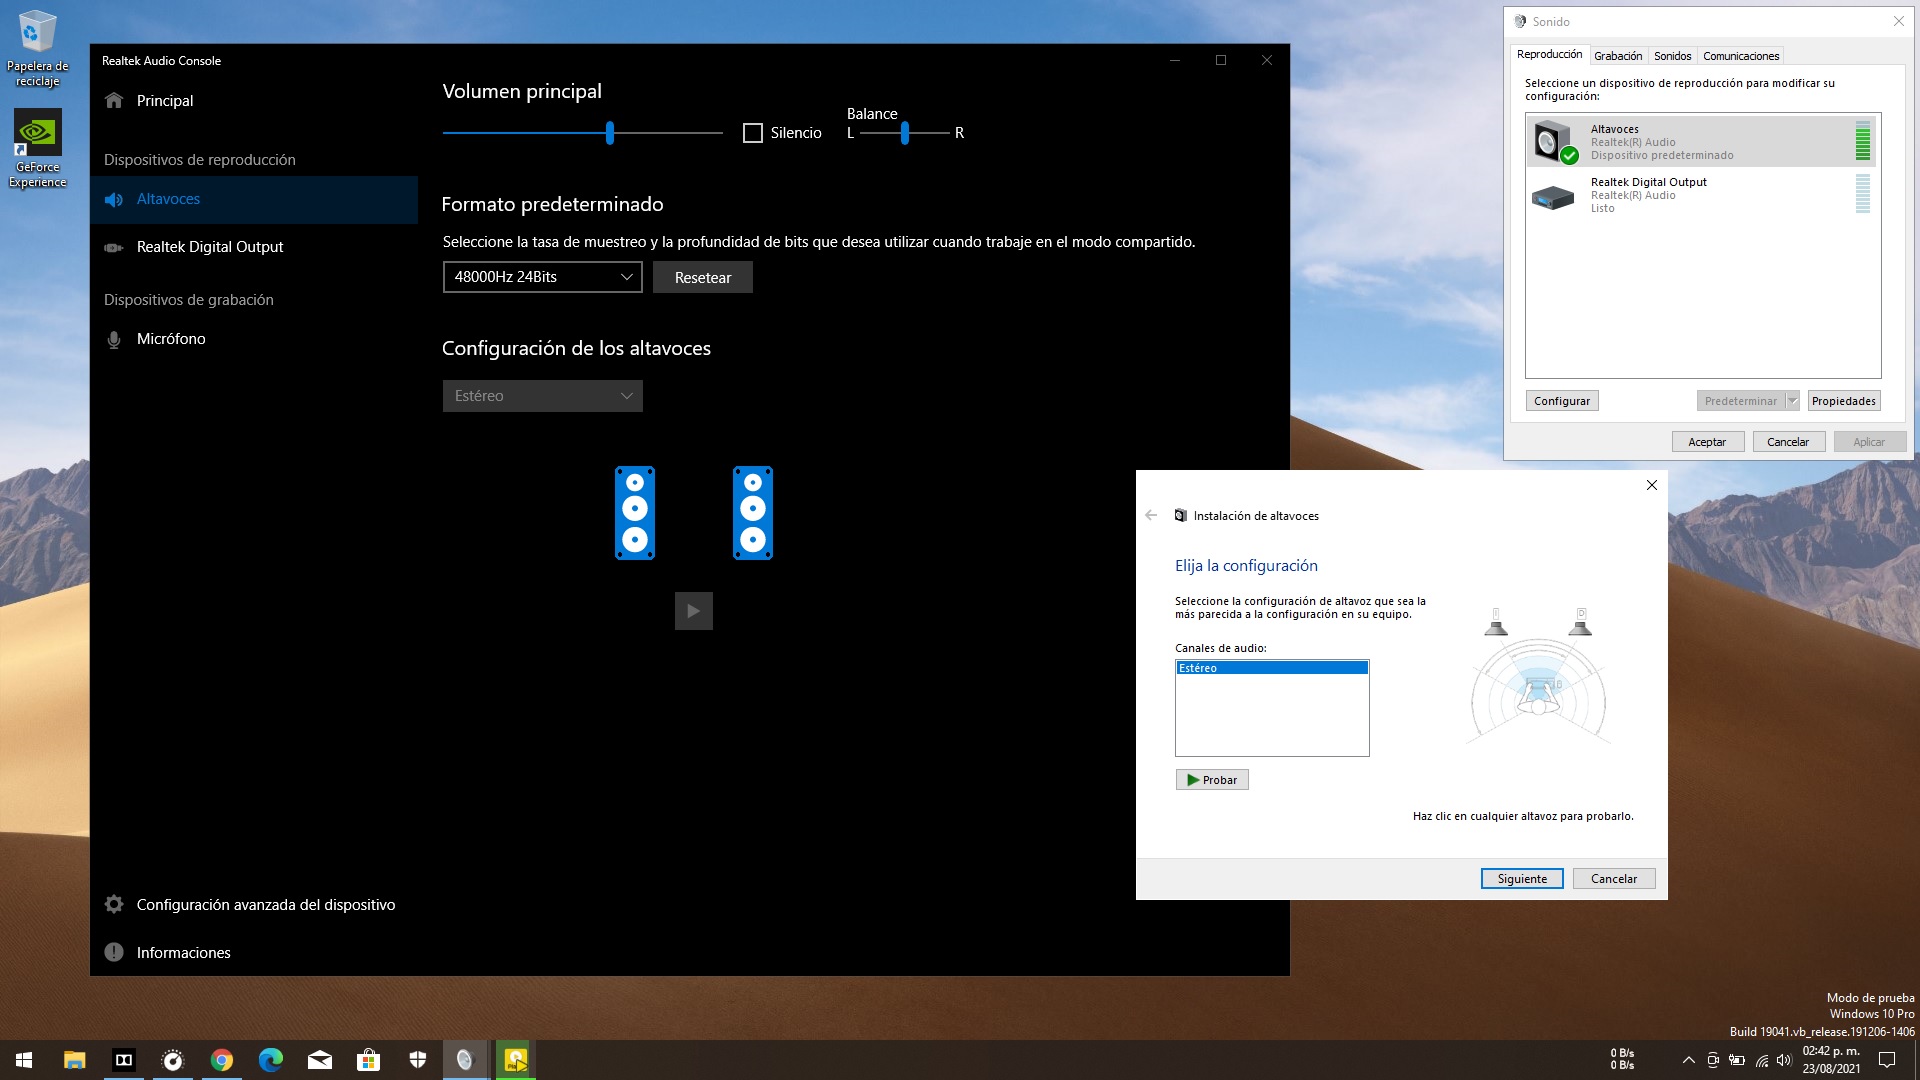Open the Micrófono recording device in the console sidebar
Image resolution: width=1920 pixels, height=1080 pixels.
click(x=255, y=339)
